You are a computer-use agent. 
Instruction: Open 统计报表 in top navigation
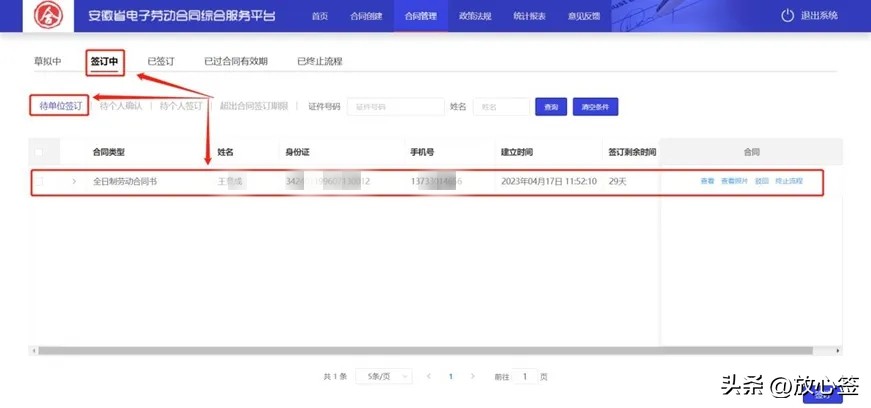coord(529,16)
